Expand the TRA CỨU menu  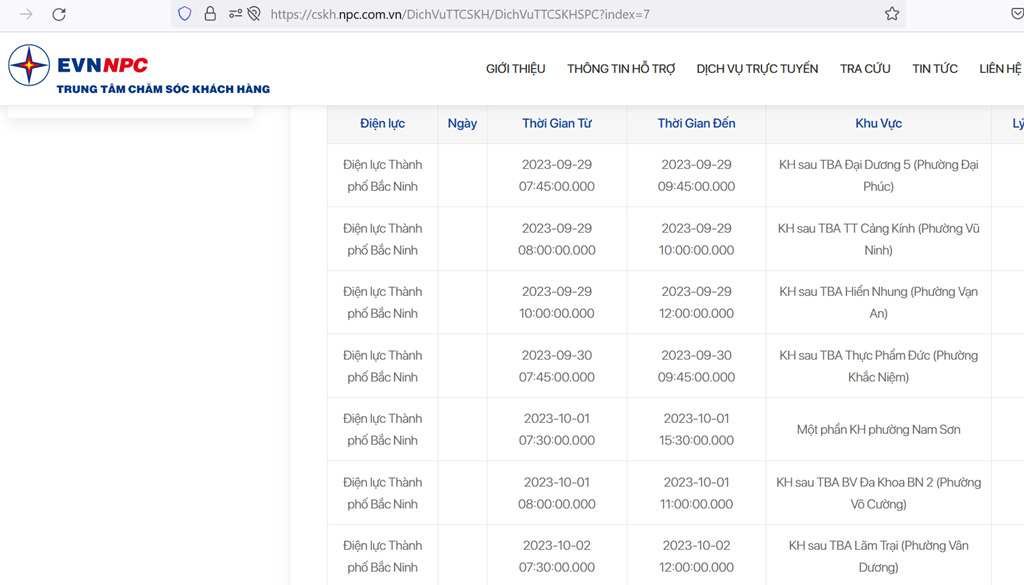point(865,69)
